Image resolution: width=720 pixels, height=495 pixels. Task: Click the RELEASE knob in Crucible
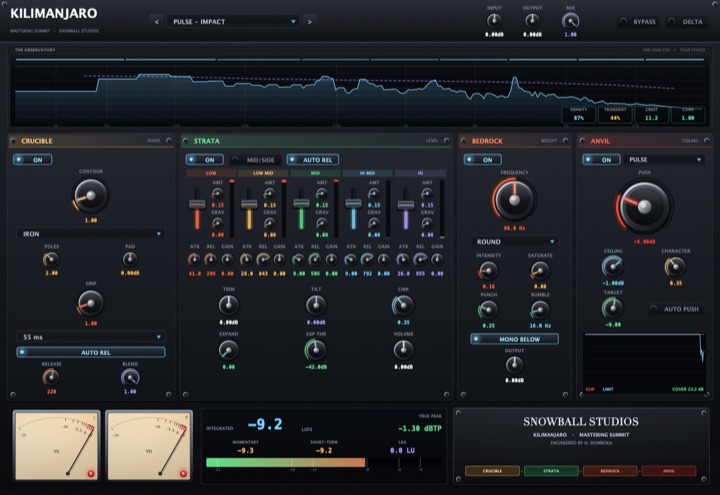tap(51, 377)
